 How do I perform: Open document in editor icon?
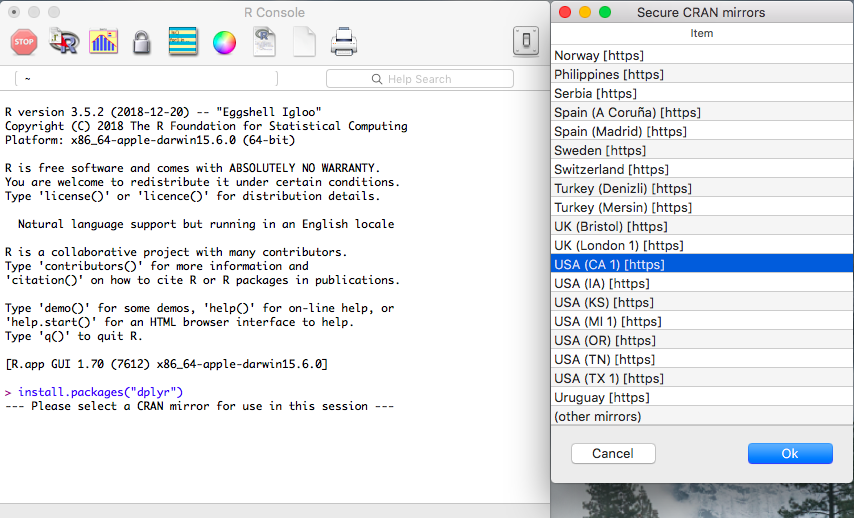[x=264, y=42]
